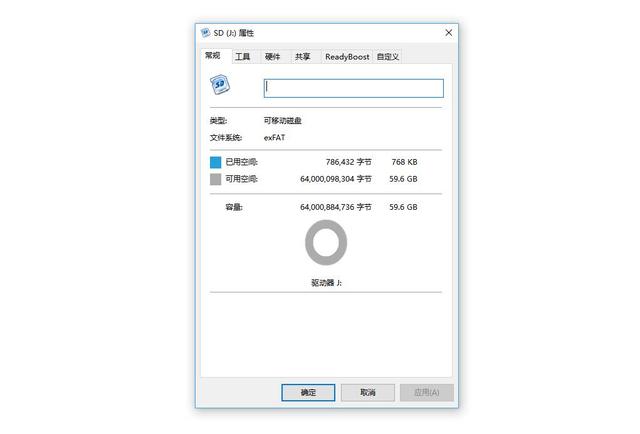The image size is (640, 434).
Task: Close the SD (J:) properties dialog
Action: (x=449, y=33)
